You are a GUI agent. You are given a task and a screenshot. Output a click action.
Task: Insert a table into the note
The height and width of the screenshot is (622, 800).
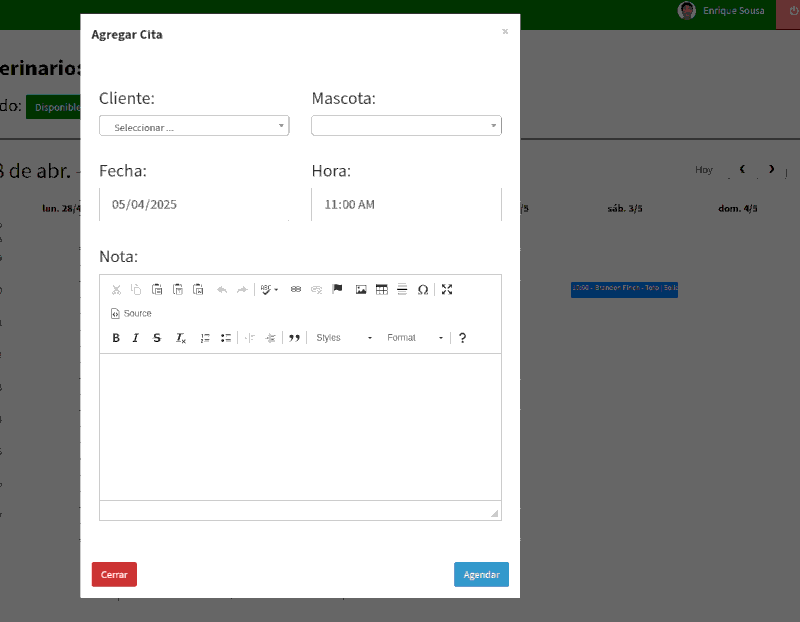pos(381,289)
